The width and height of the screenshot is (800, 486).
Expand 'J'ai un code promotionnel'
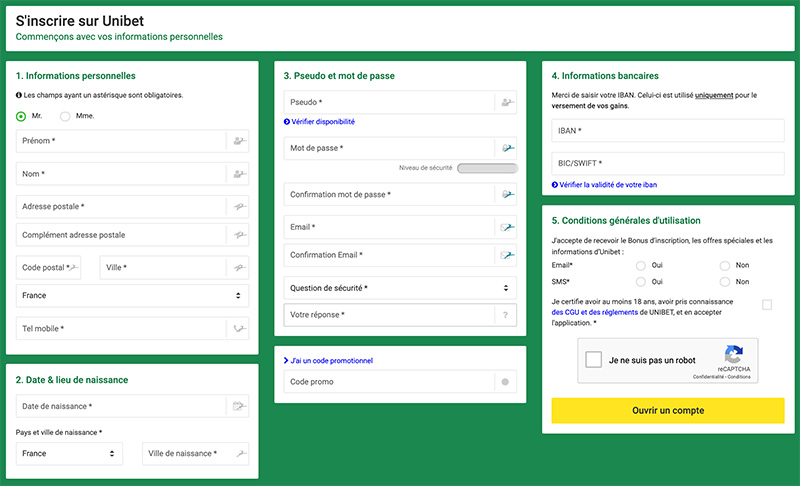(x=328, y=361)
